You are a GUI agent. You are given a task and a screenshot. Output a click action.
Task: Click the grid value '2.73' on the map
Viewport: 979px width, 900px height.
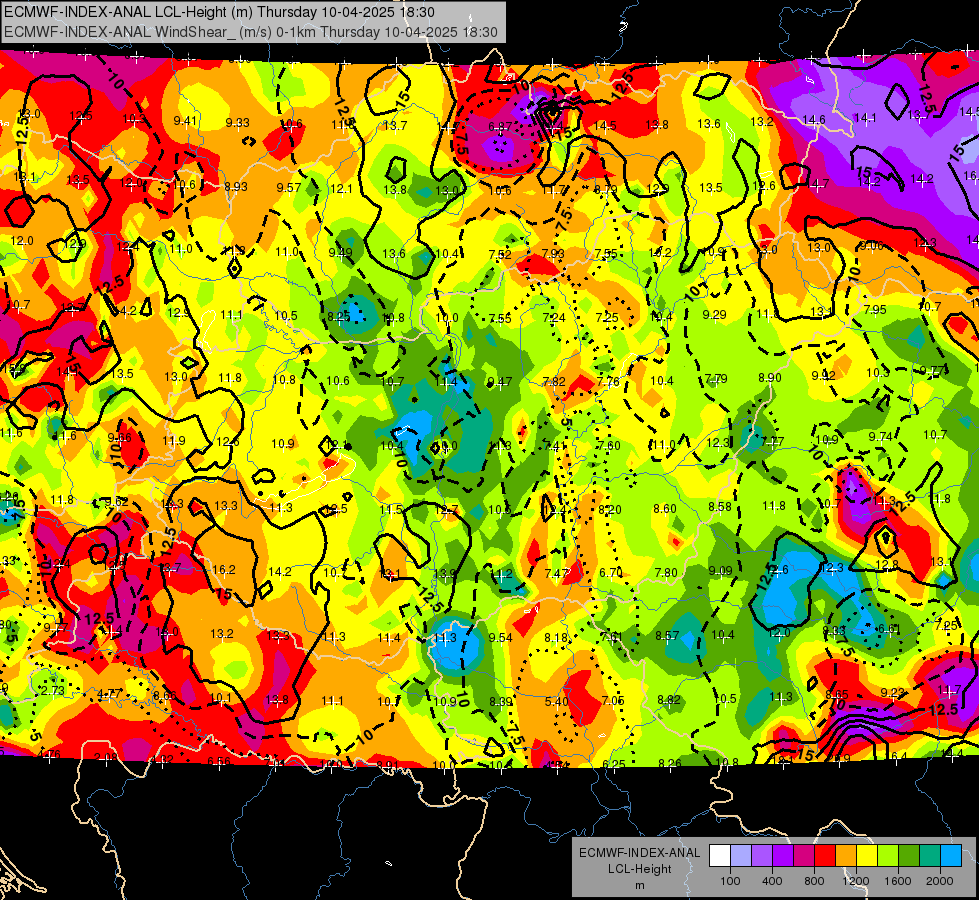coord(53,690)
